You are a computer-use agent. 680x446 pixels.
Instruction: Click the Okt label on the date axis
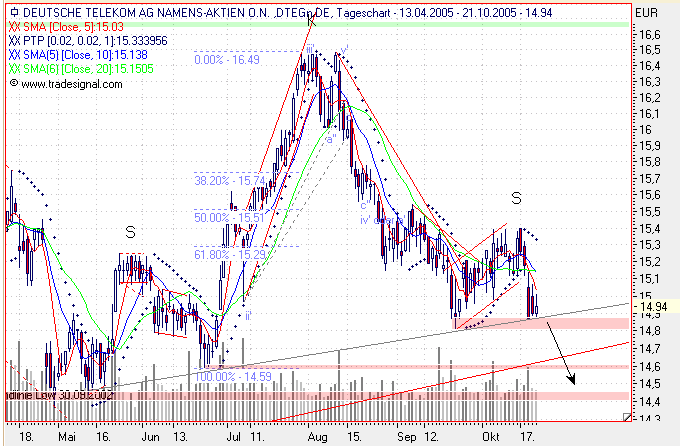pos(491,436)
